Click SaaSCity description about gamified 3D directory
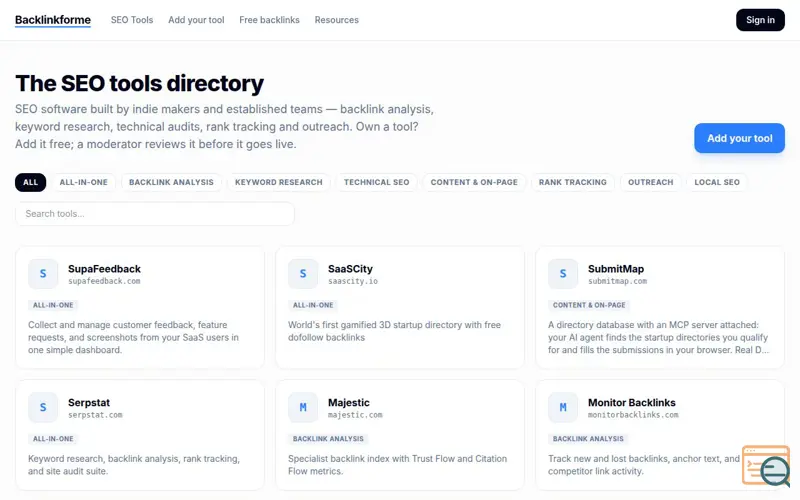 click(394, 331)
